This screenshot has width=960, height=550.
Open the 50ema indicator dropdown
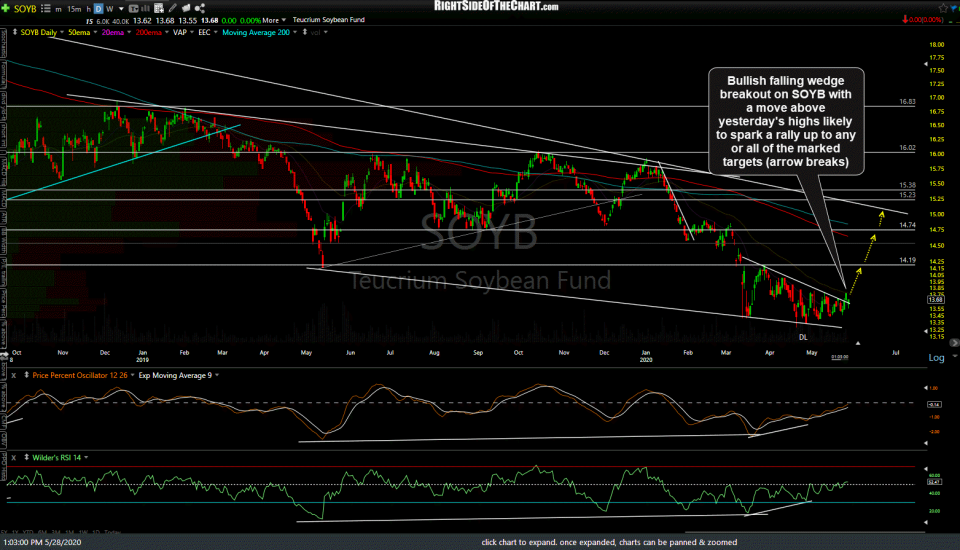95,32
